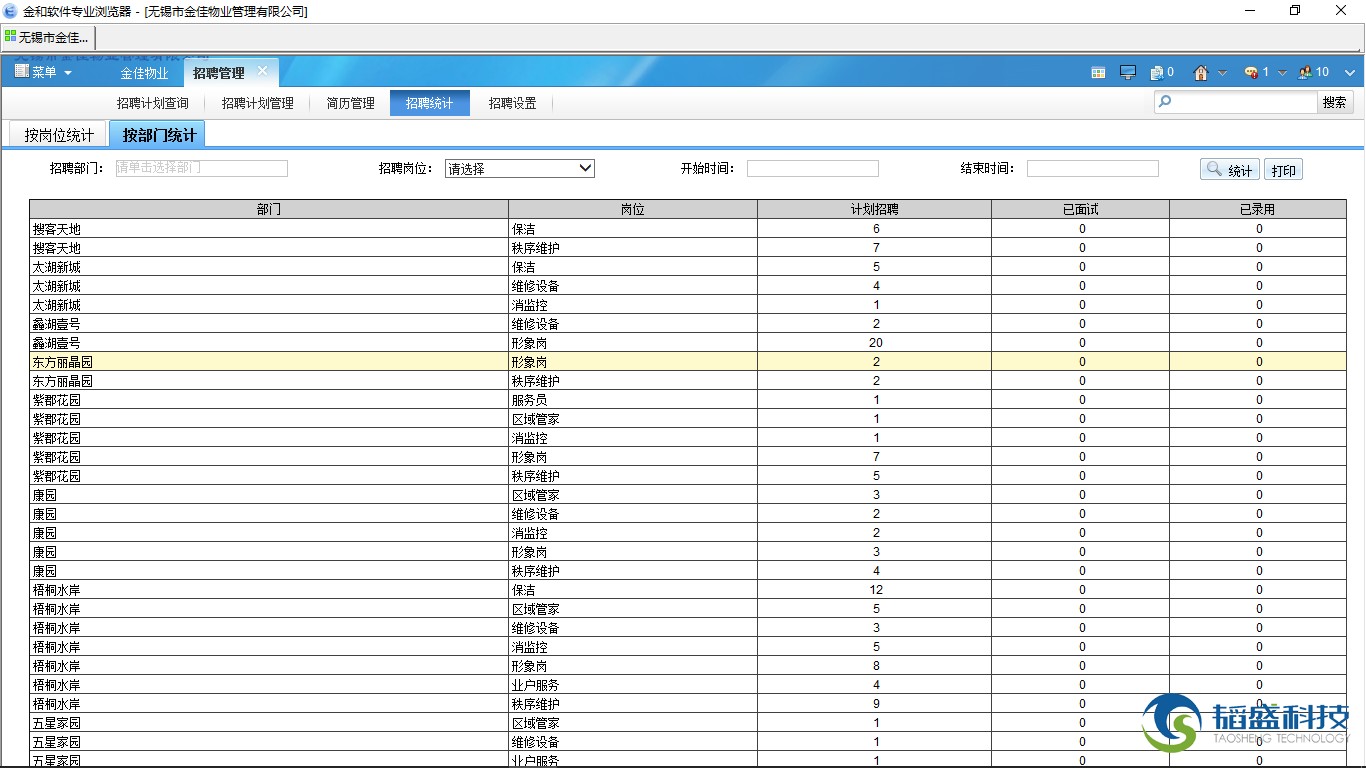Select the 紫郡花园 服务员 position cell
Screen dimensions: 1366x768
[x=633, y=400]
